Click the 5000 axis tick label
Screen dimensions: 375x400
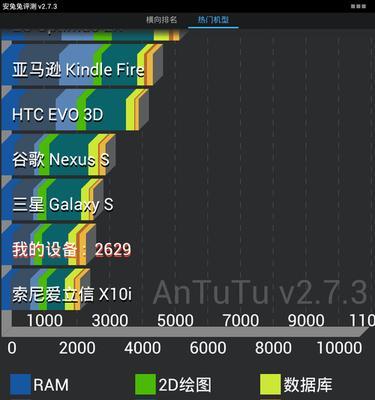tap(175, 320)
